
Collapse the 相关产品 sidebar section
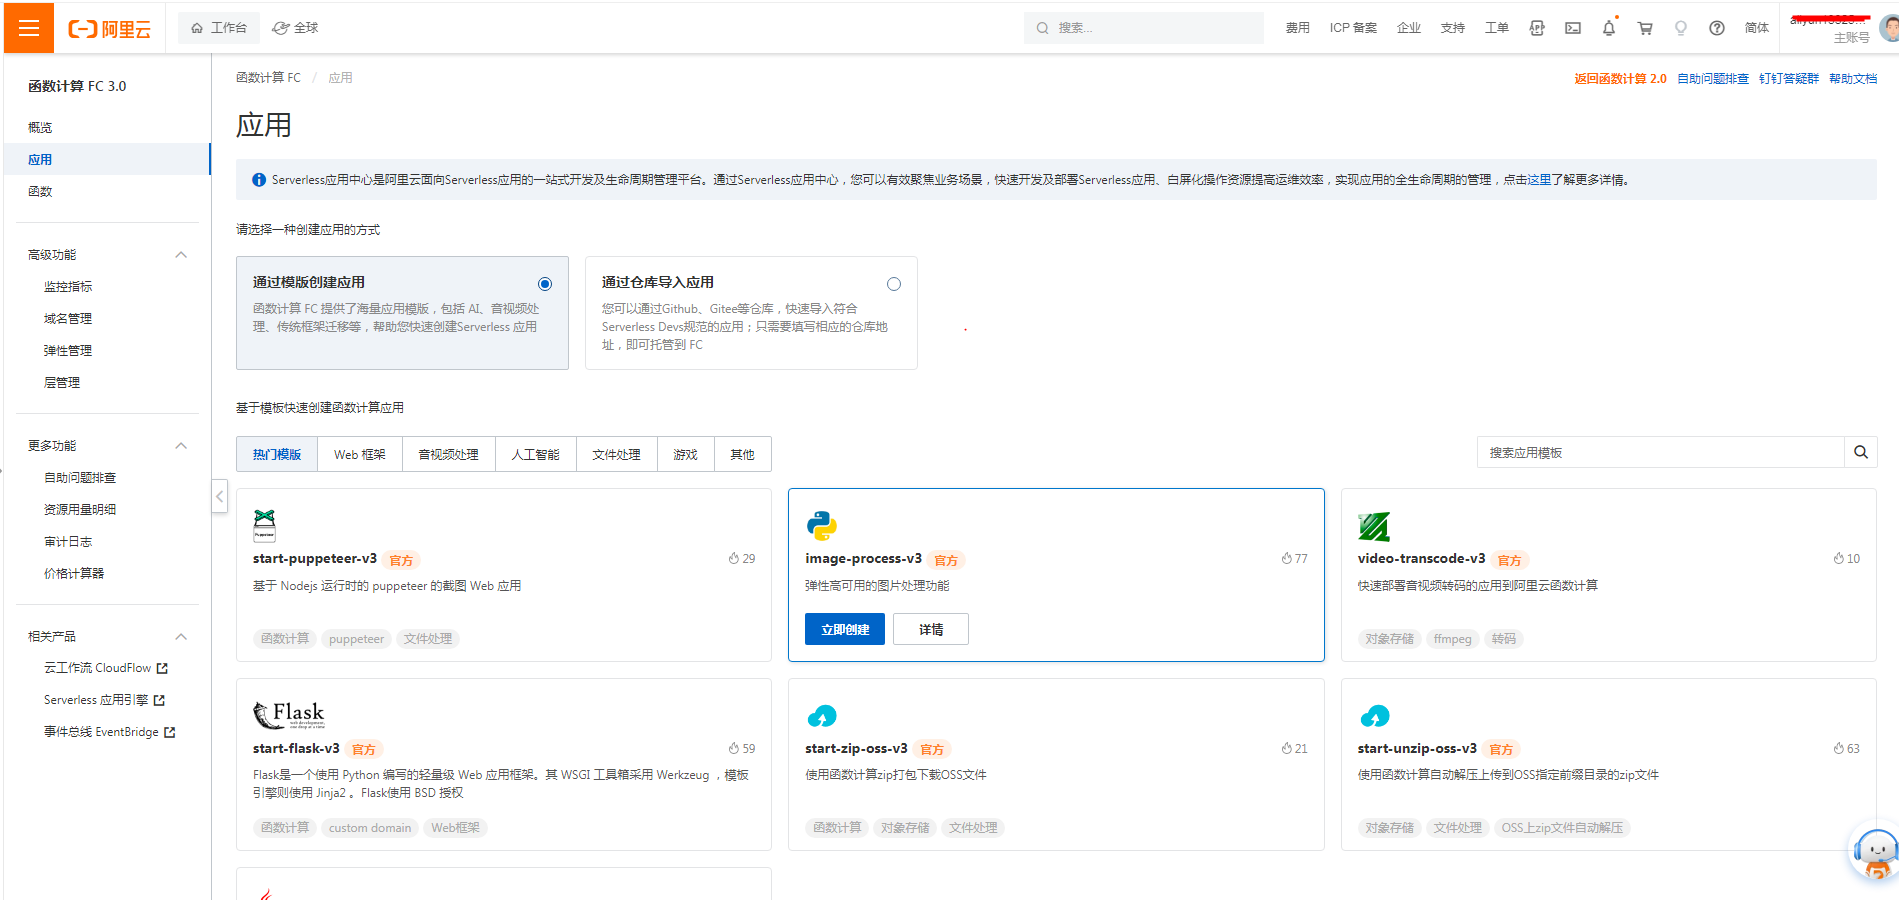181,637
